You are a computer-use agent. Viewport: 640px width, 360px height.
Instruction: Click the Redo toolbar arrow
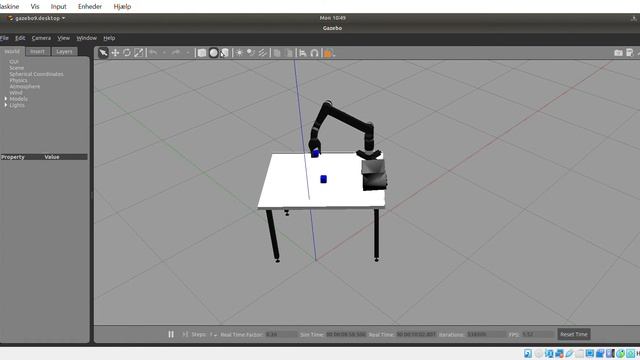pos(176,53)
